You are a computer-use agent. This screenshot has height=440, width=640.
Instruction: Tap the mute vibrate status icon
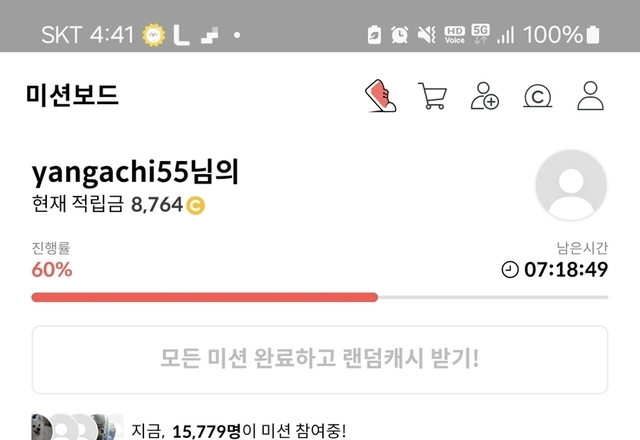click(x=427, y=34)
